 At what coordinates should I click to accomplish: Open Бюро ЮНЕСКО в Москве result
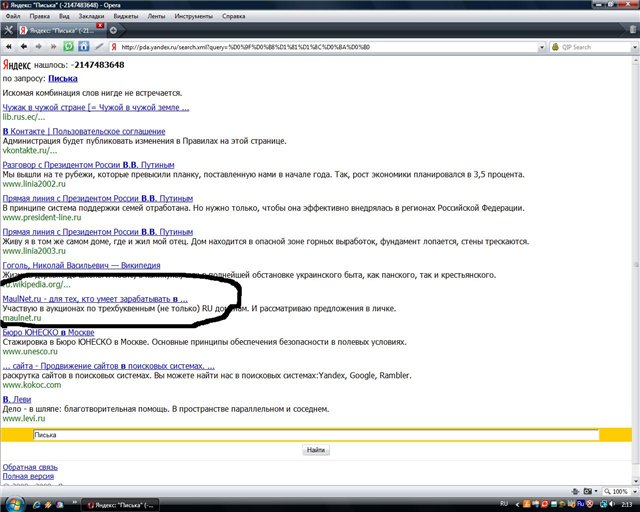(x=48, y=331)
